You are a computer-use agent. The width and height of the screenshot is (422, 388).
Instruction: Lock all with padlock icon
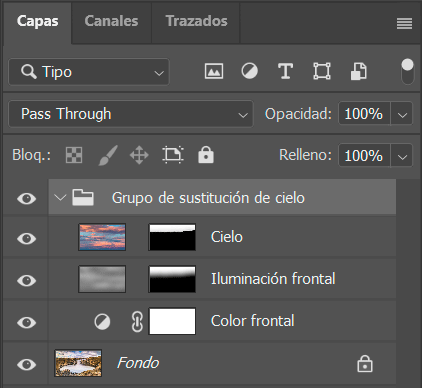pos(206,155)
